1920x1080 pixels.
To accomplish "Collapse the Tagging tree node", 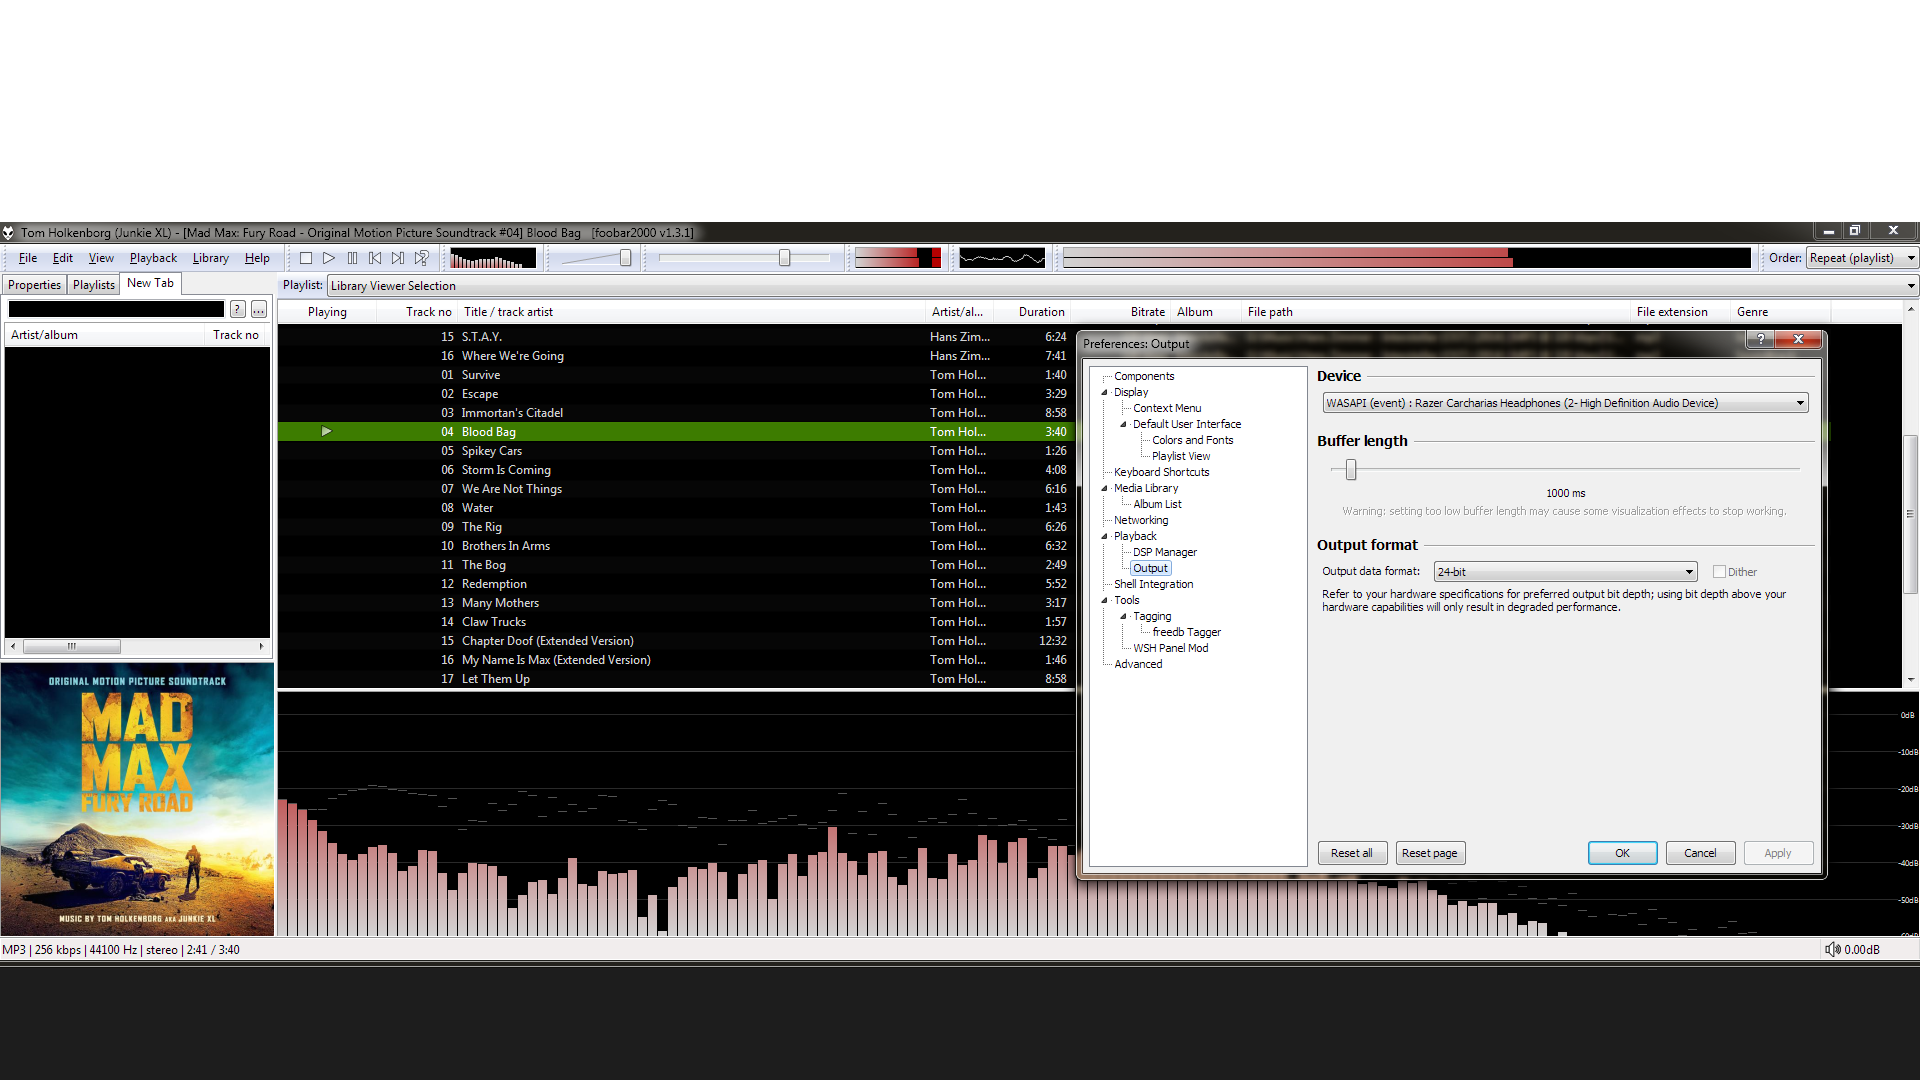I will tap(1124, 616).
